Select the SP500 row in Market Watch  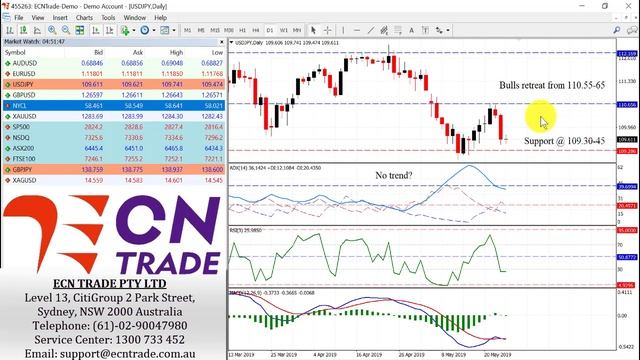[114, 127]
